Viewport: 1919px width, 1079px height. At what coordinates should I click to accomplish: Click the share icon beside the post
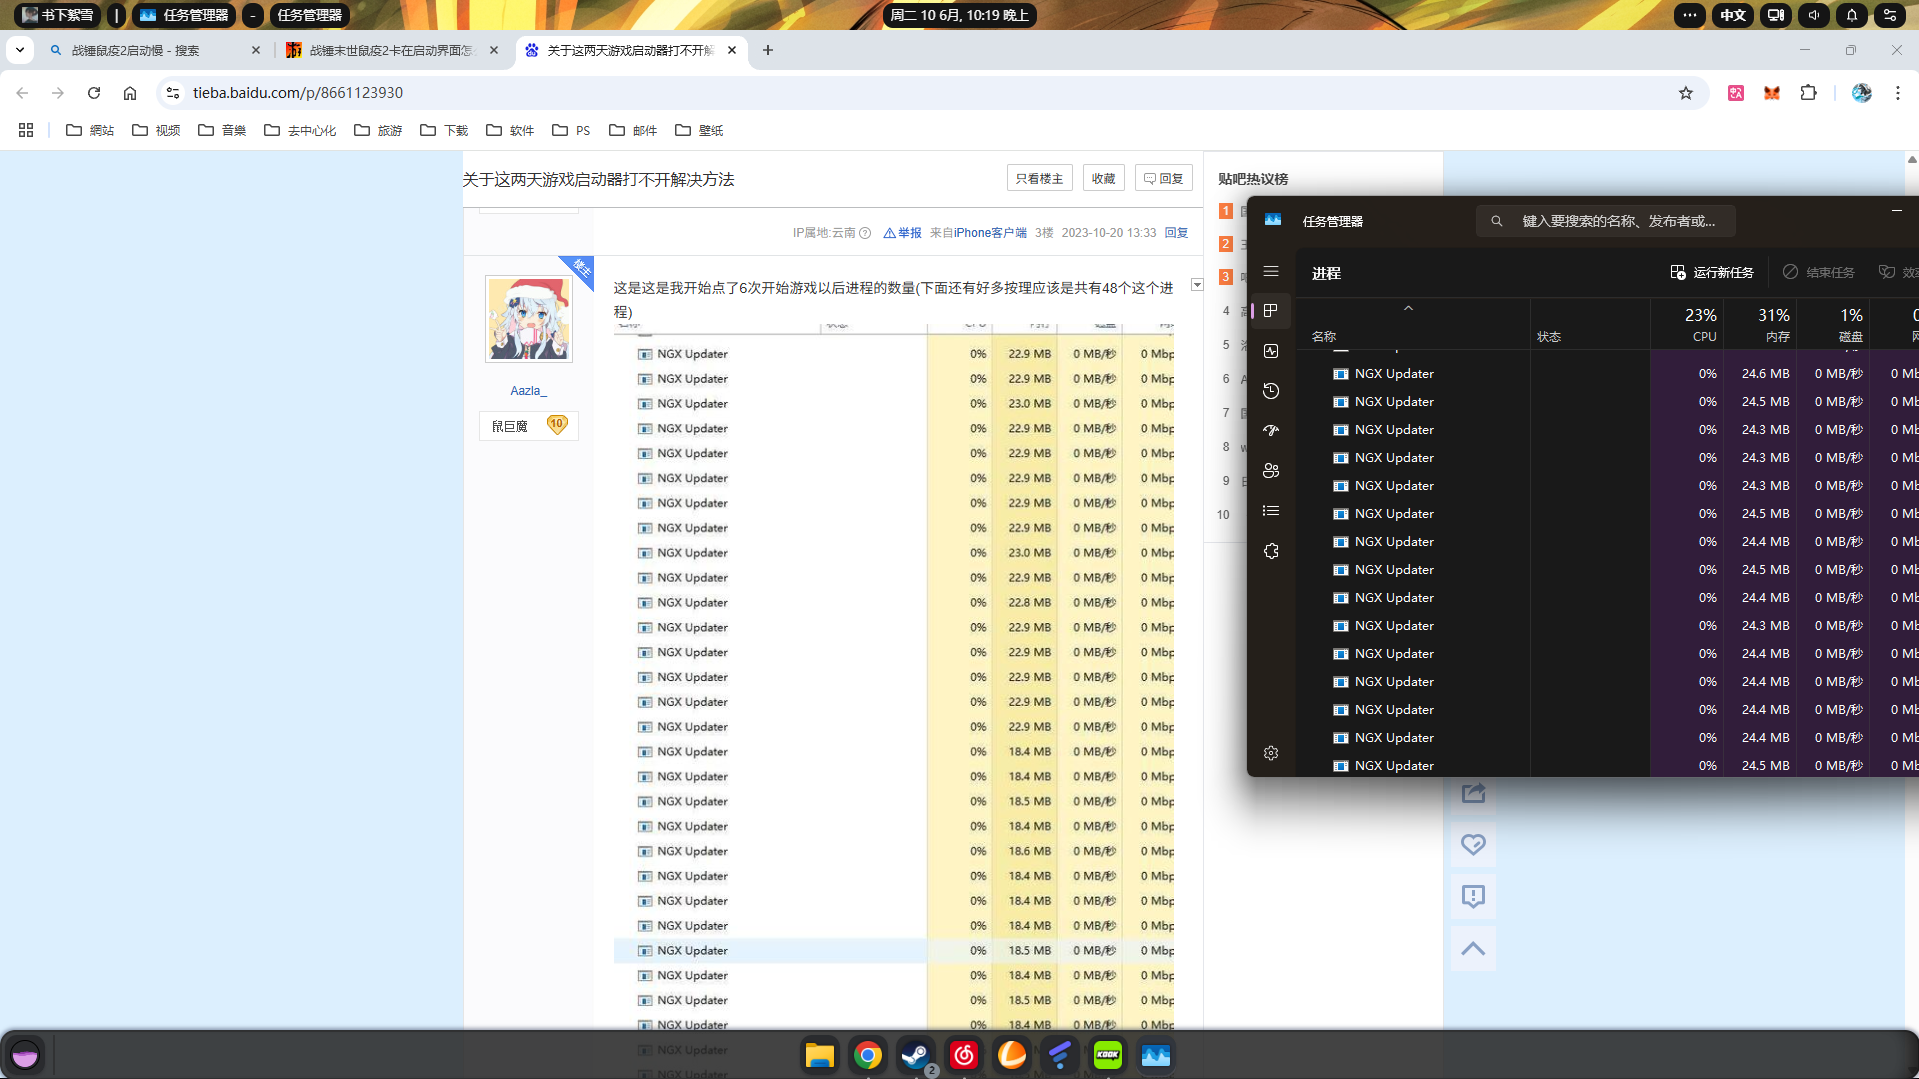click(1473, 793)
